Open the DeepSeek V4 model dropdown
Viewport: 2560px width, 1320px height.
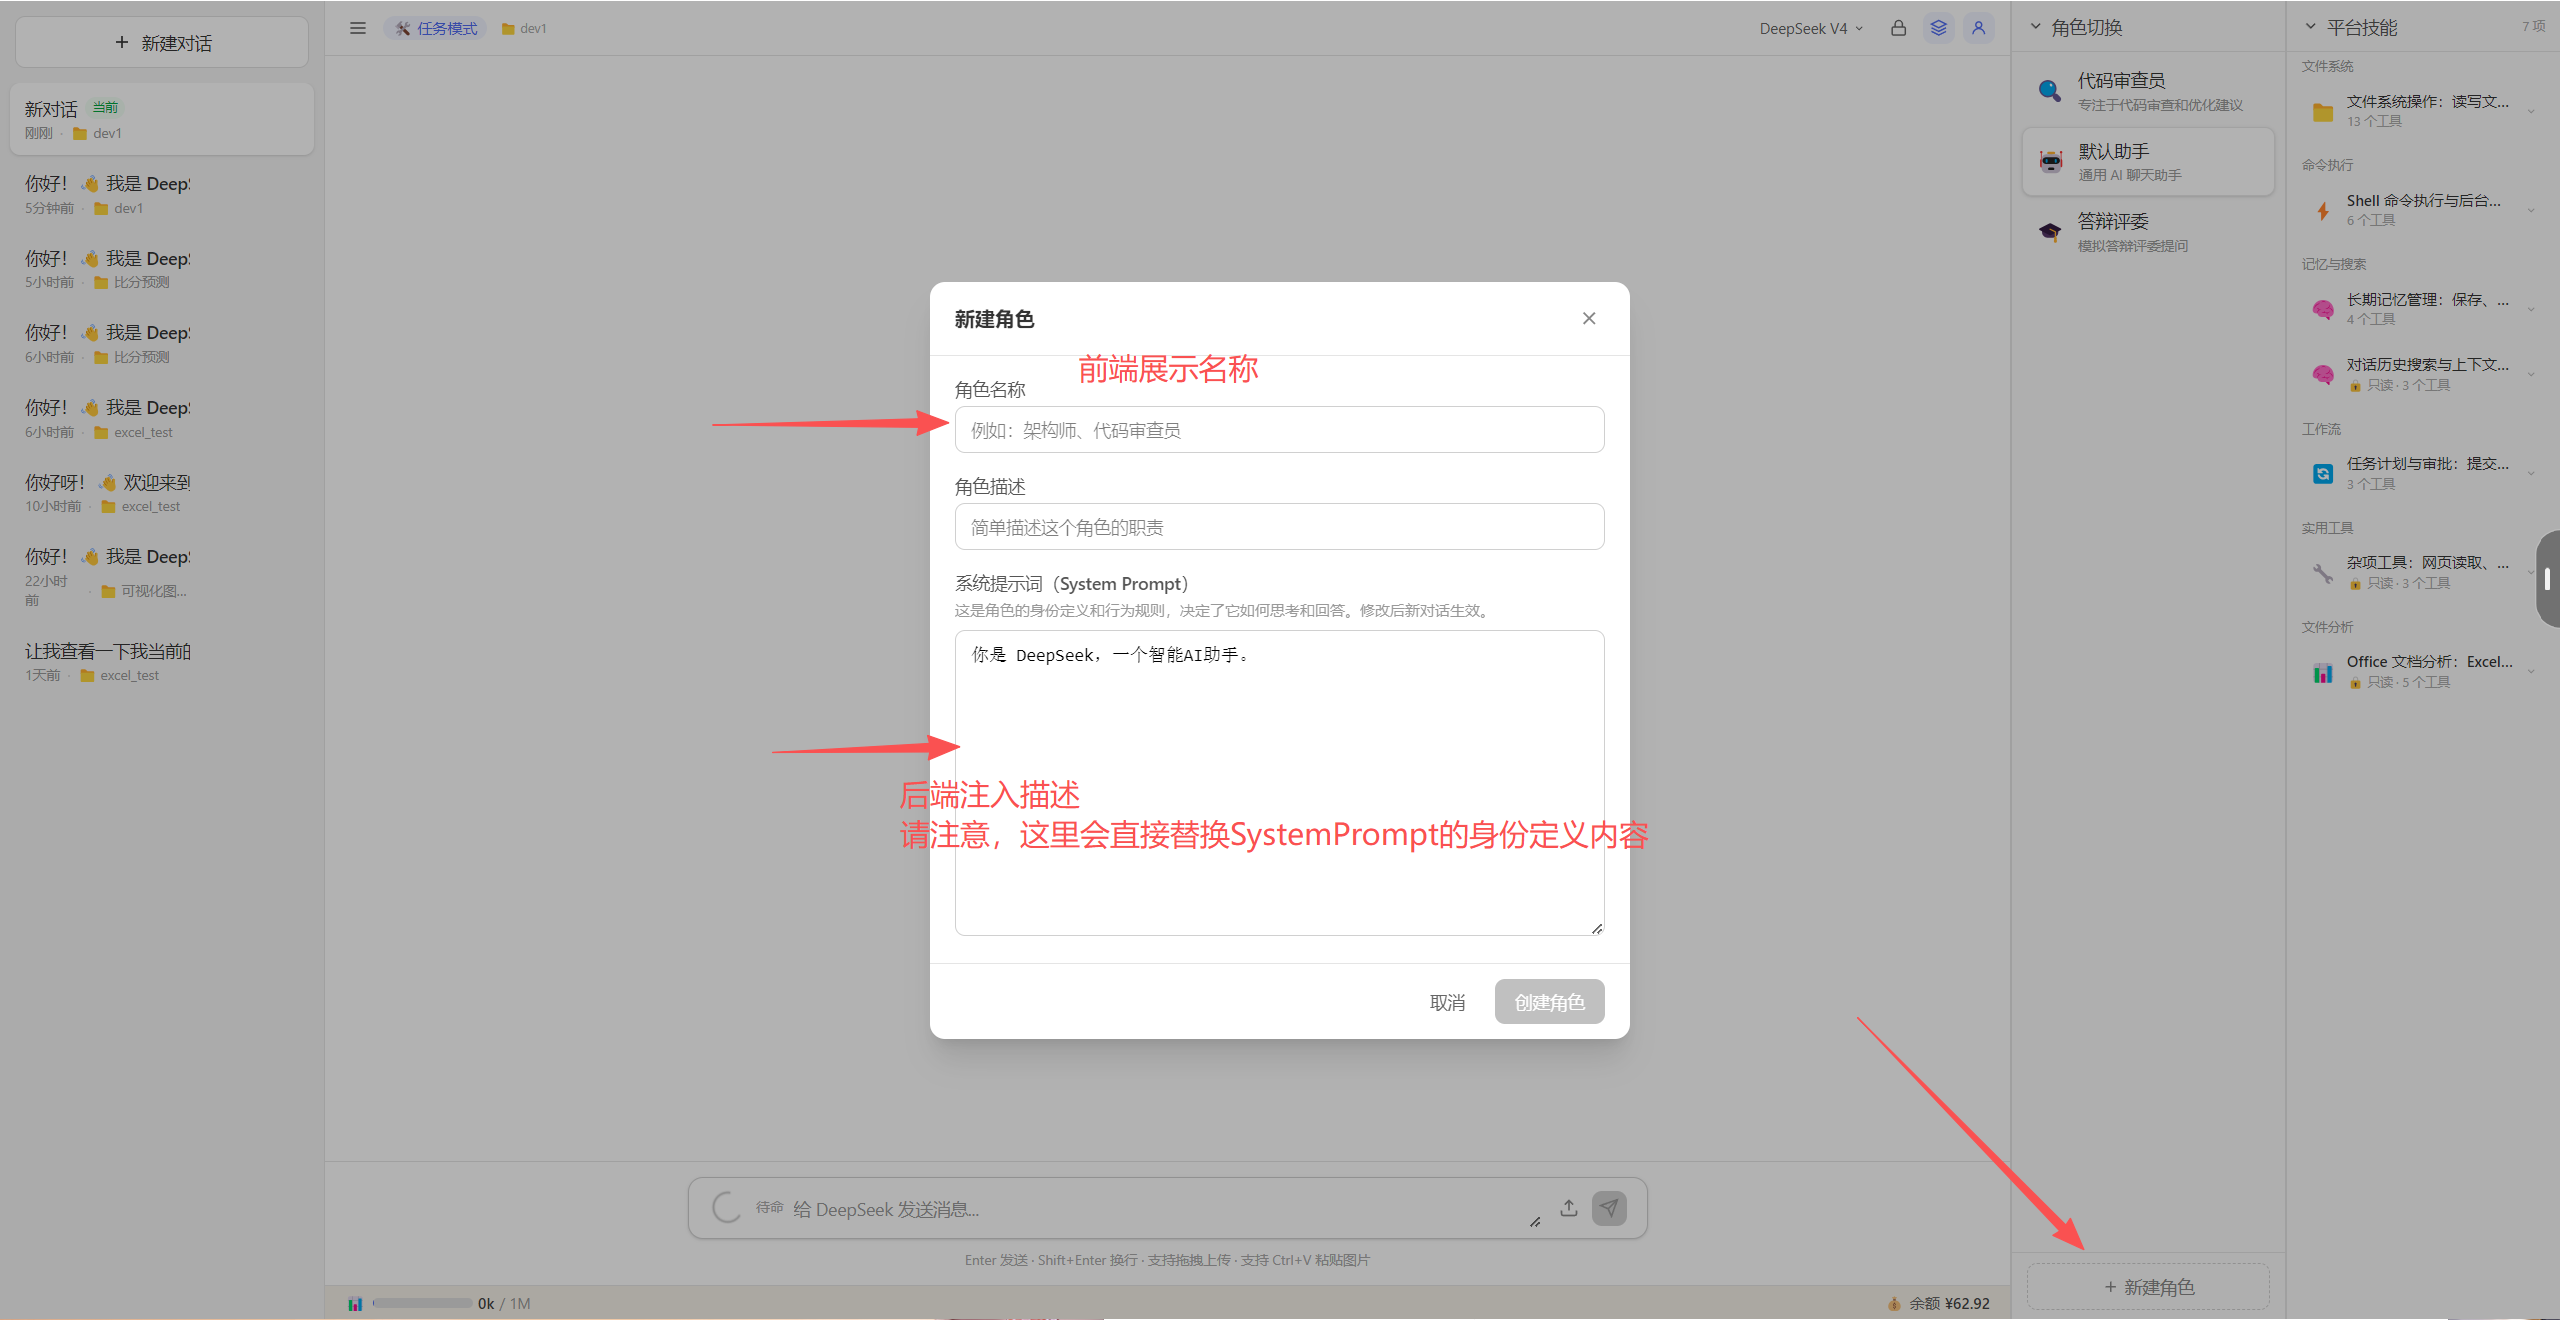pos(1811,28)
